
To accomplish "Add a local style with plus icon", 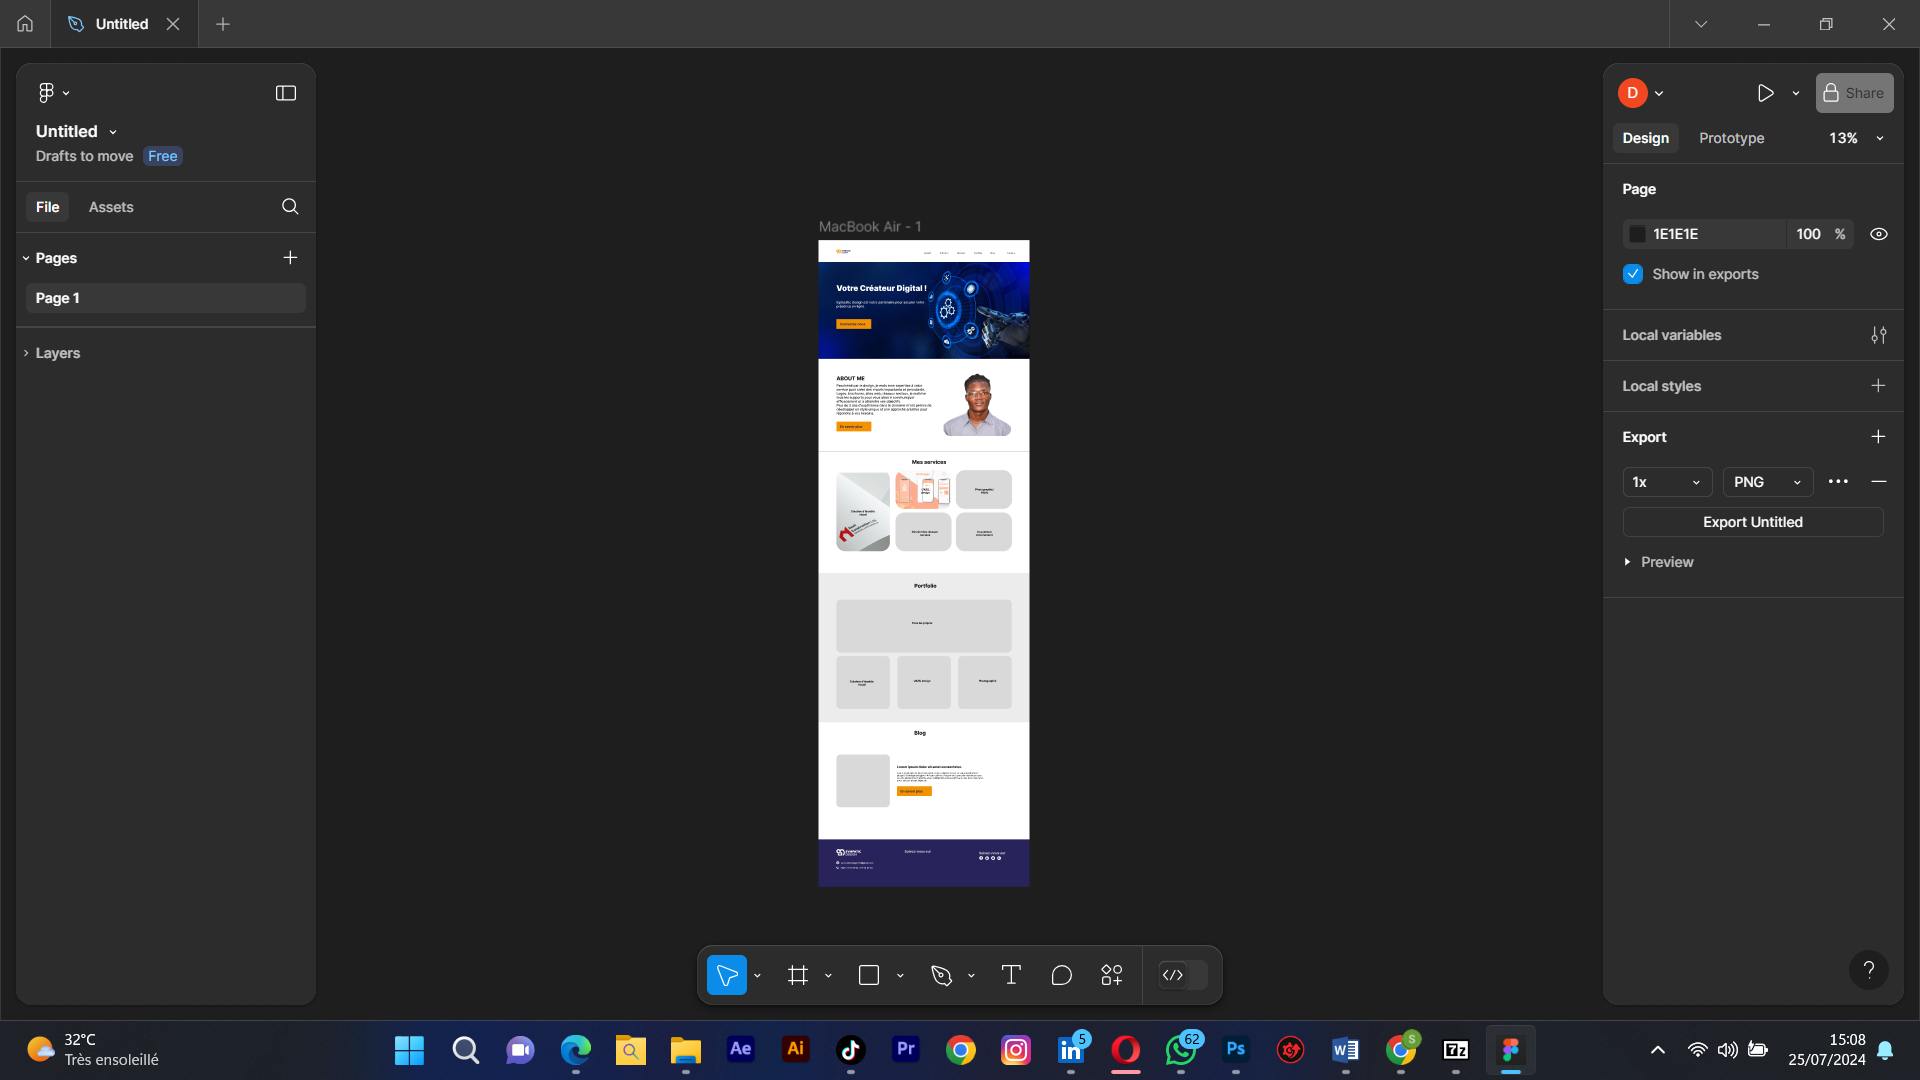I will click(x=1878, y=386).
